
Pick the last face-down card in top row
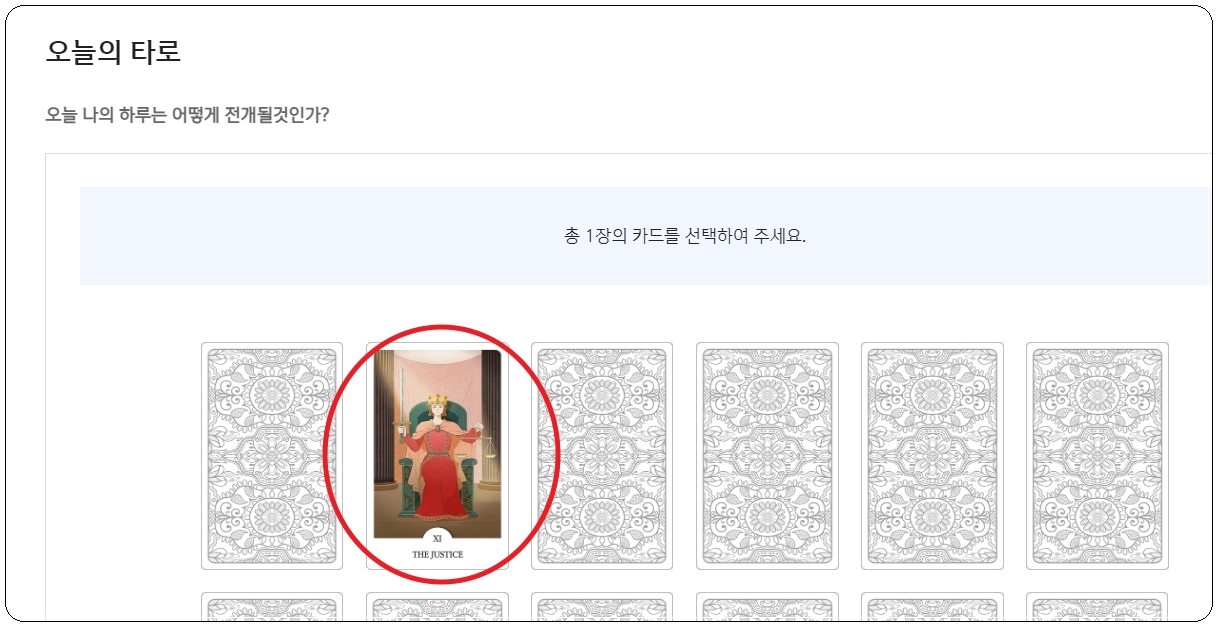point(1097,456)
